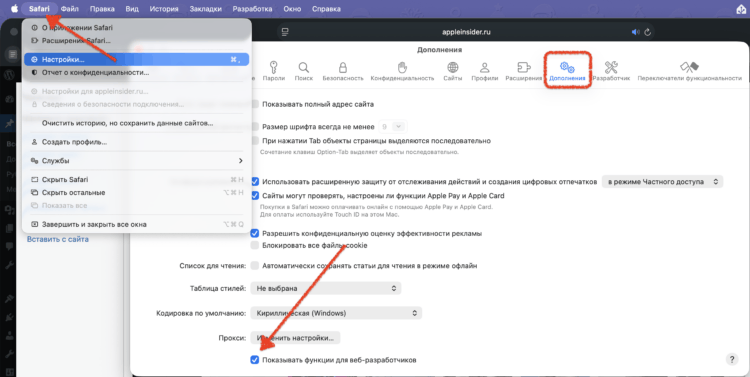
Task: Toggle расширенную защиту от отслеживания checkbox
Action: [x=255, y=182]
